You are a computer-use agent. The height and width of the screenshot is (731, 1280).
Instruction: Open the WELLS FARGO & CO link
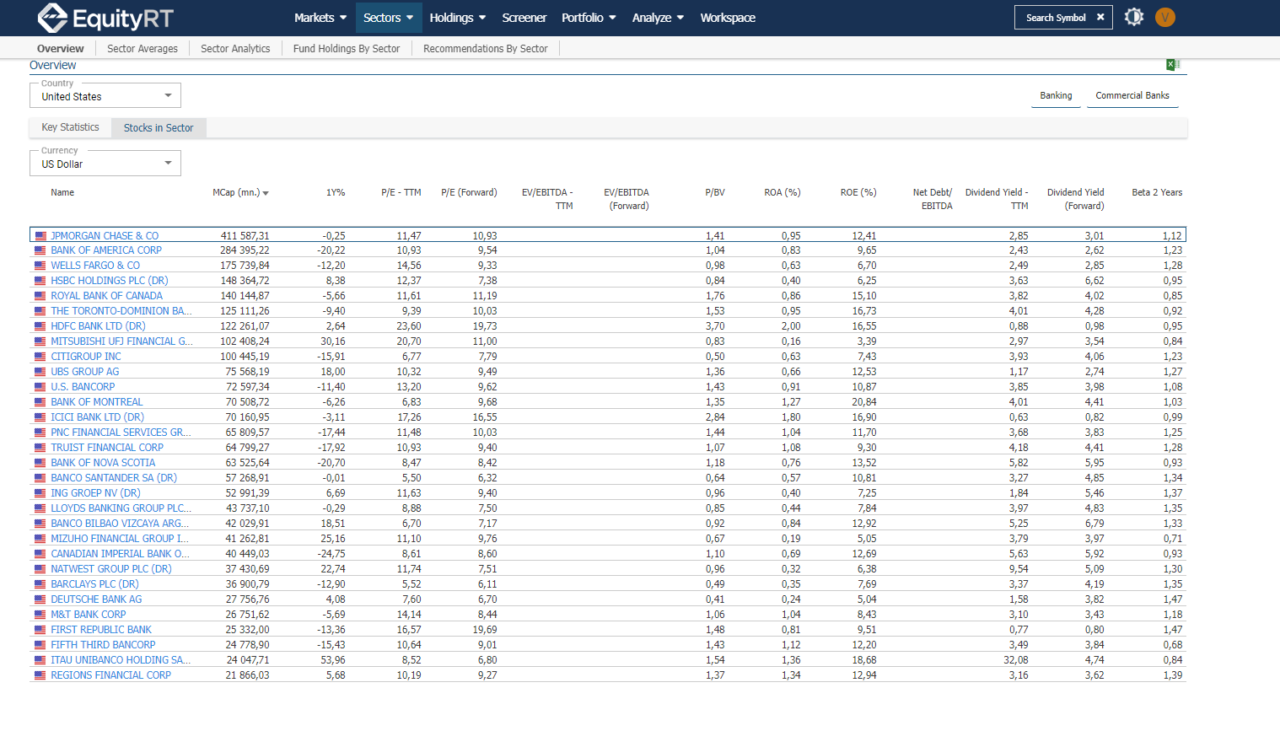pos(95,266)
